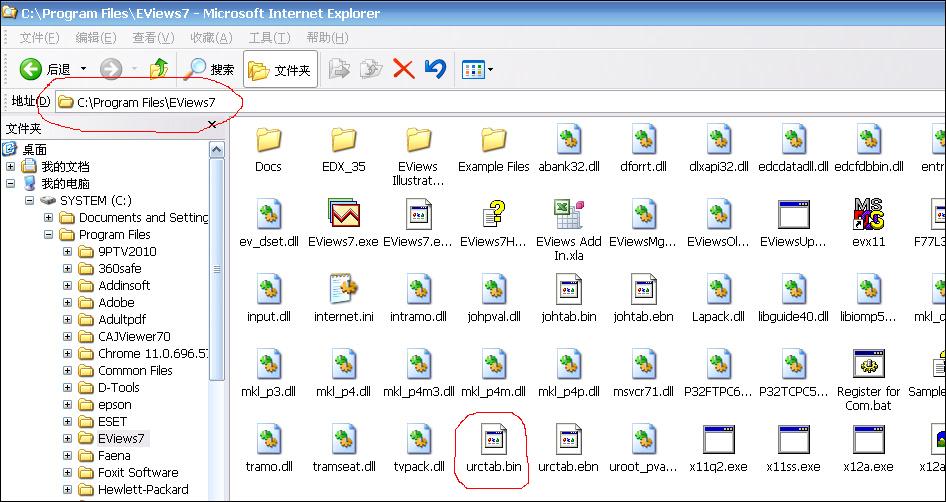The width and height of the screenshot is (946, 502).
Task: Close the Folders side pane
Action: (x=212, y=124)
